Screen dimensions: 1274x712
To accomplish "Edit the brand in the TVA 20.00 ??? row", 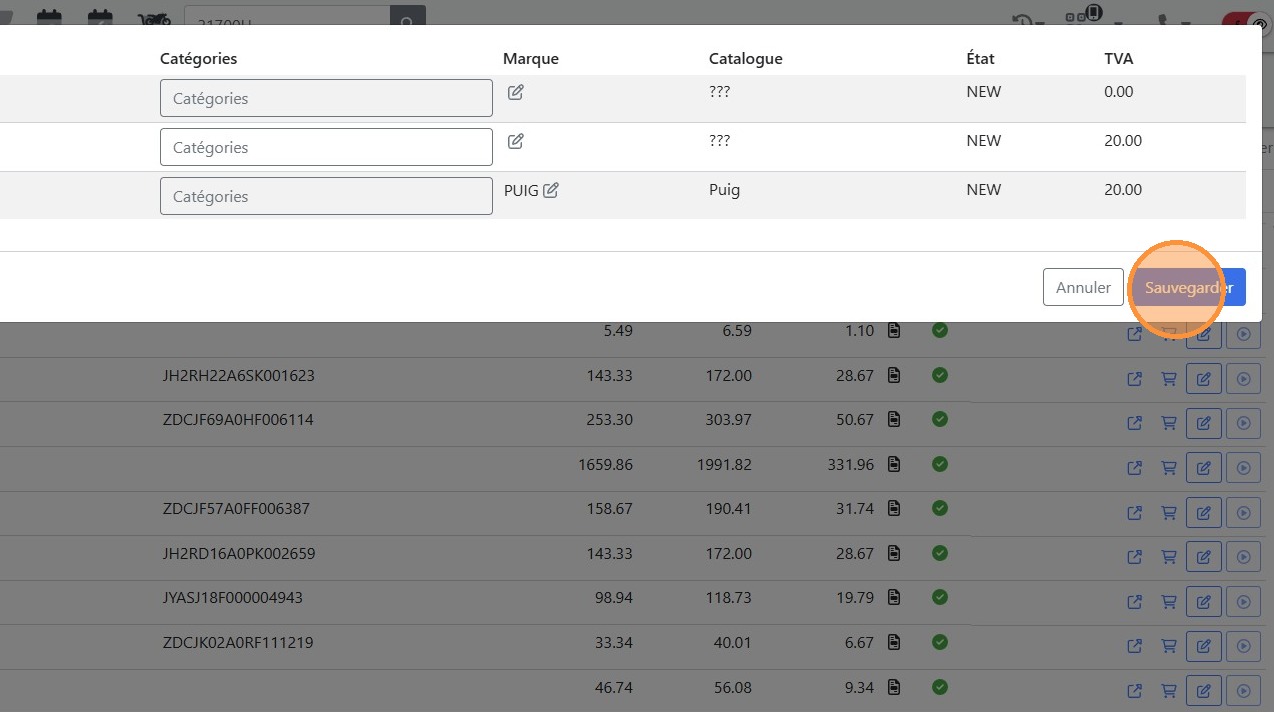I will click(515, 141).
